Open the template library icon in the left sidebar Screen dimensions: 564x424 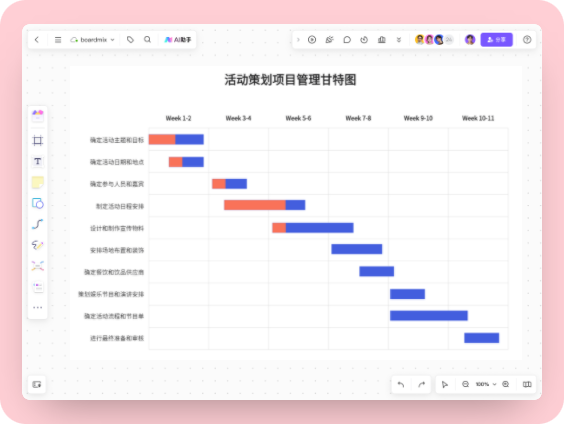[38, 116]
